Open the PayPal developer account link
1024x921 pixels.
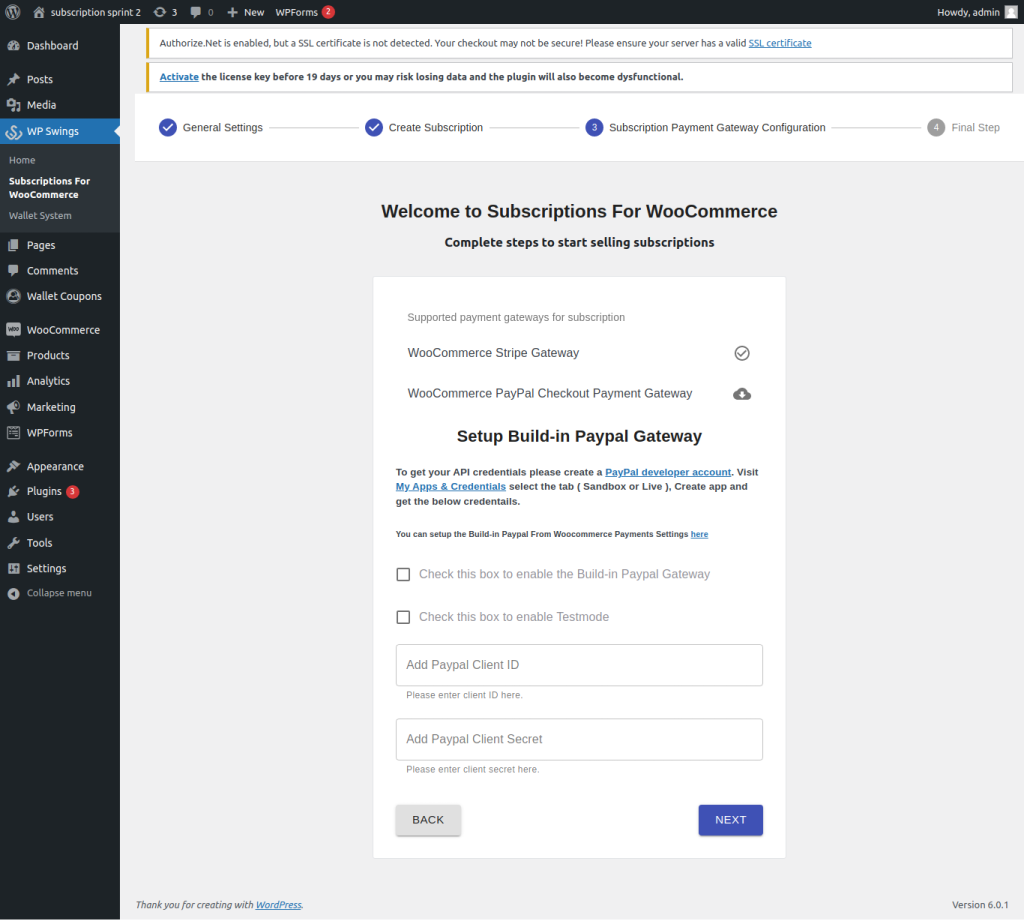coord(667,472)
